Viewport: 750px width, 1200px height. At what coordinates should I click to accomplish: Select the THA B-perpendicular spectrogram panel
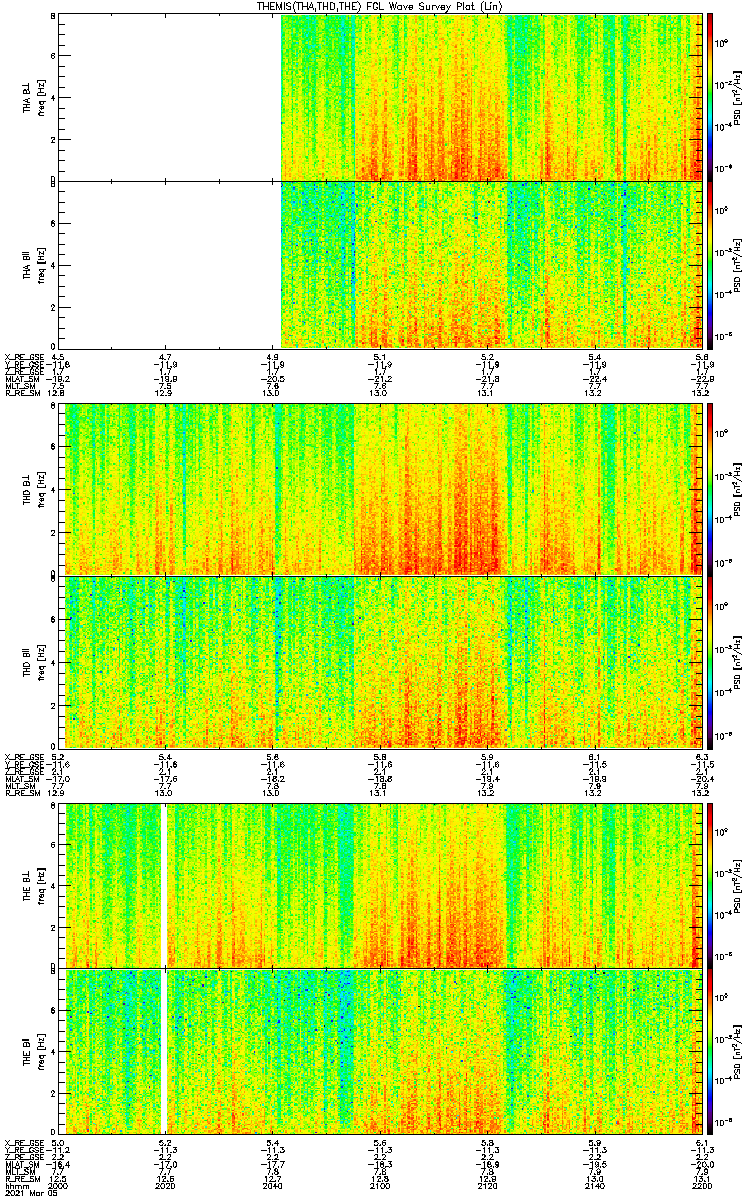point(381,97)
